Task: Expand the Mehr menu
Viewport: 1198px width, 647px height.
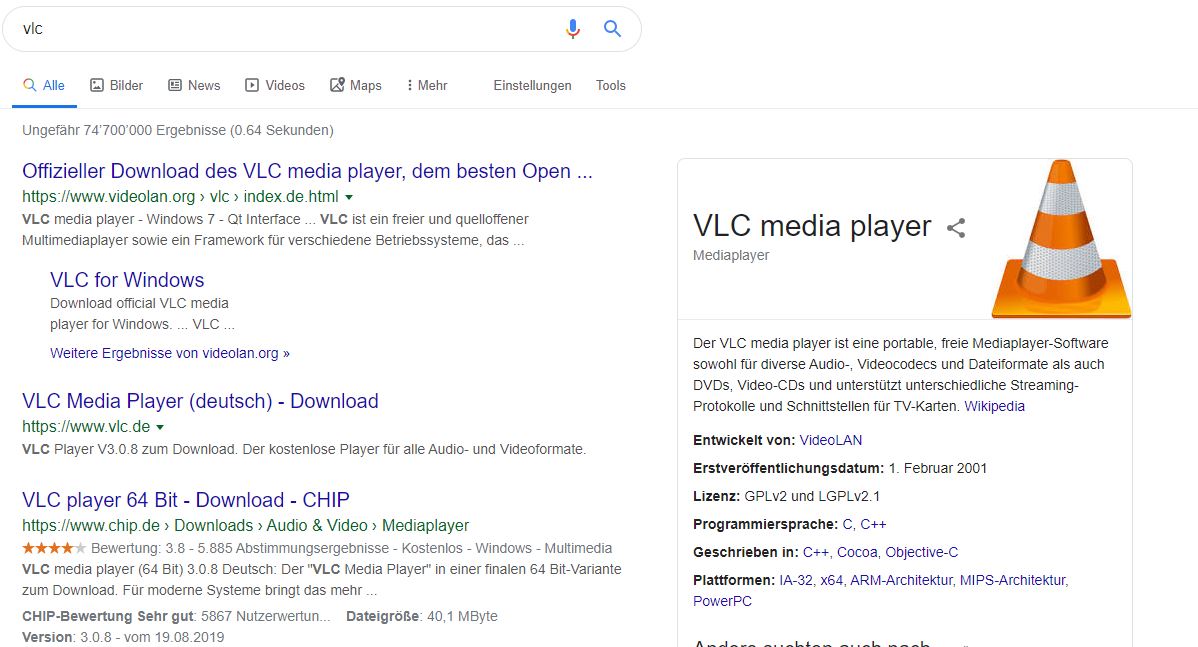Action: click(427, 86)
